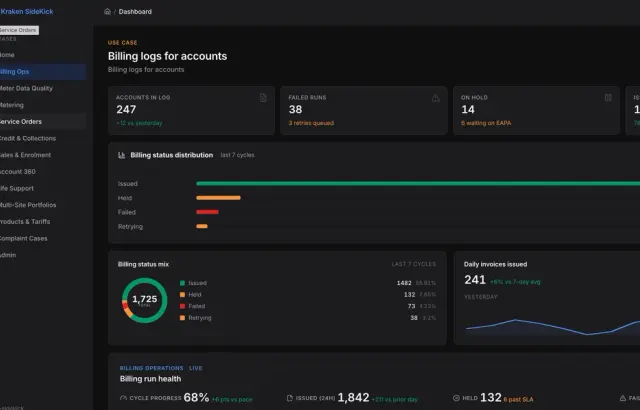Select Billing Ops in the sidebar
Screen dimensions: 640x410
tap(43, 72)
